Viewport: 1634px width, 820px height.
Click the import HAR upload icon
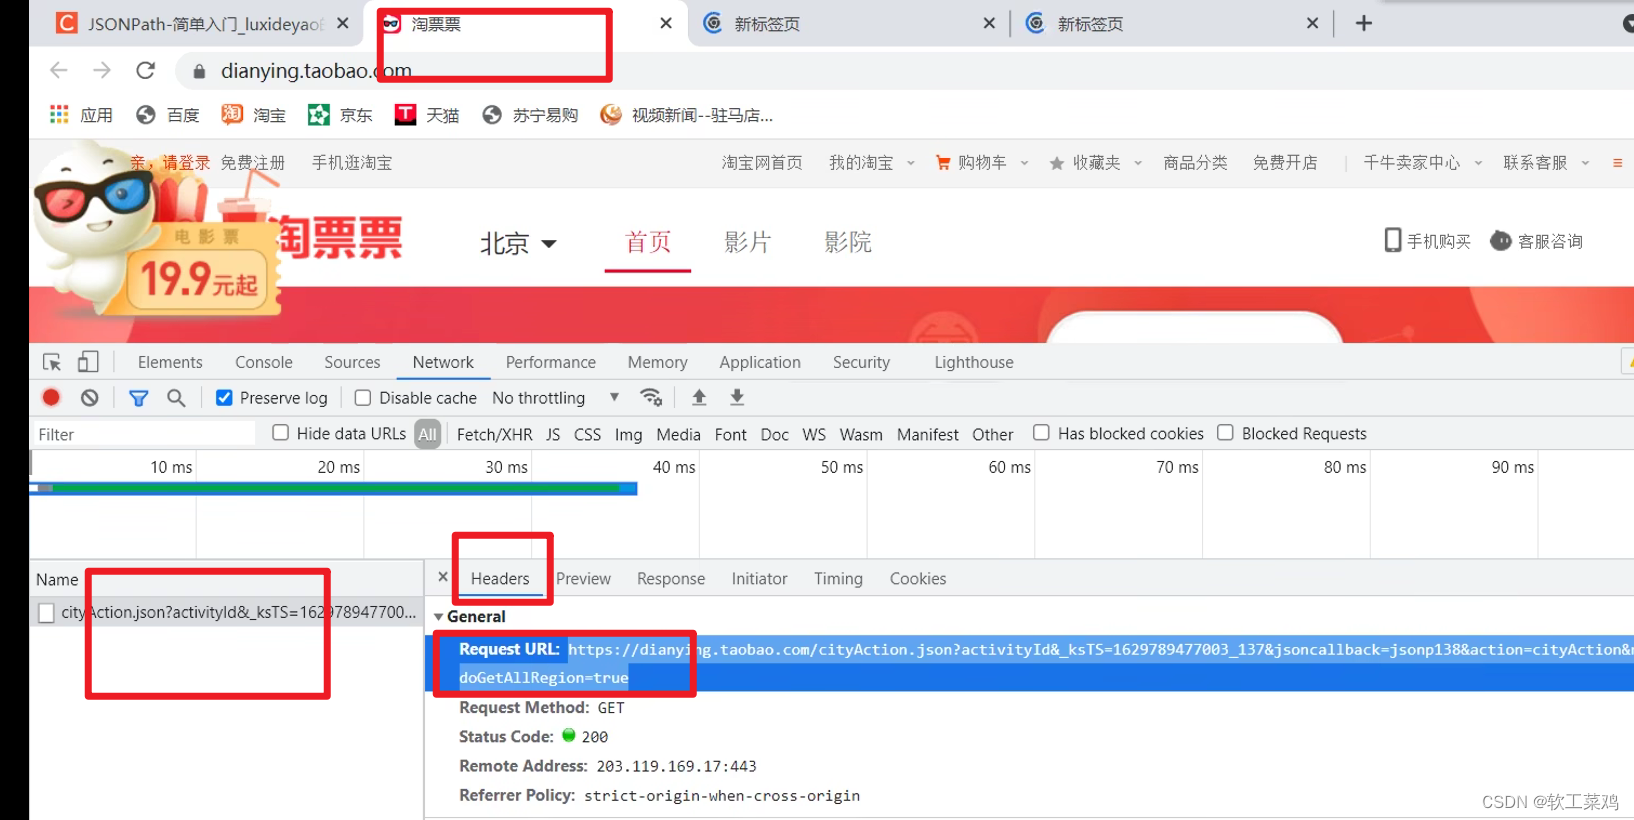(699, 397)
